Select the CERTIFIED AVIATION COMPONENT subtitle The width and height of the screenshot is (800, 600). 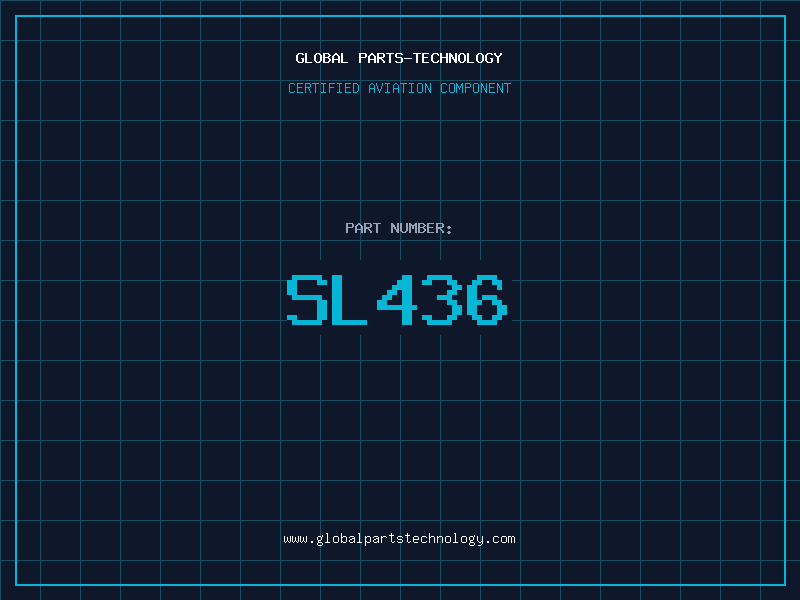(399, 88)
